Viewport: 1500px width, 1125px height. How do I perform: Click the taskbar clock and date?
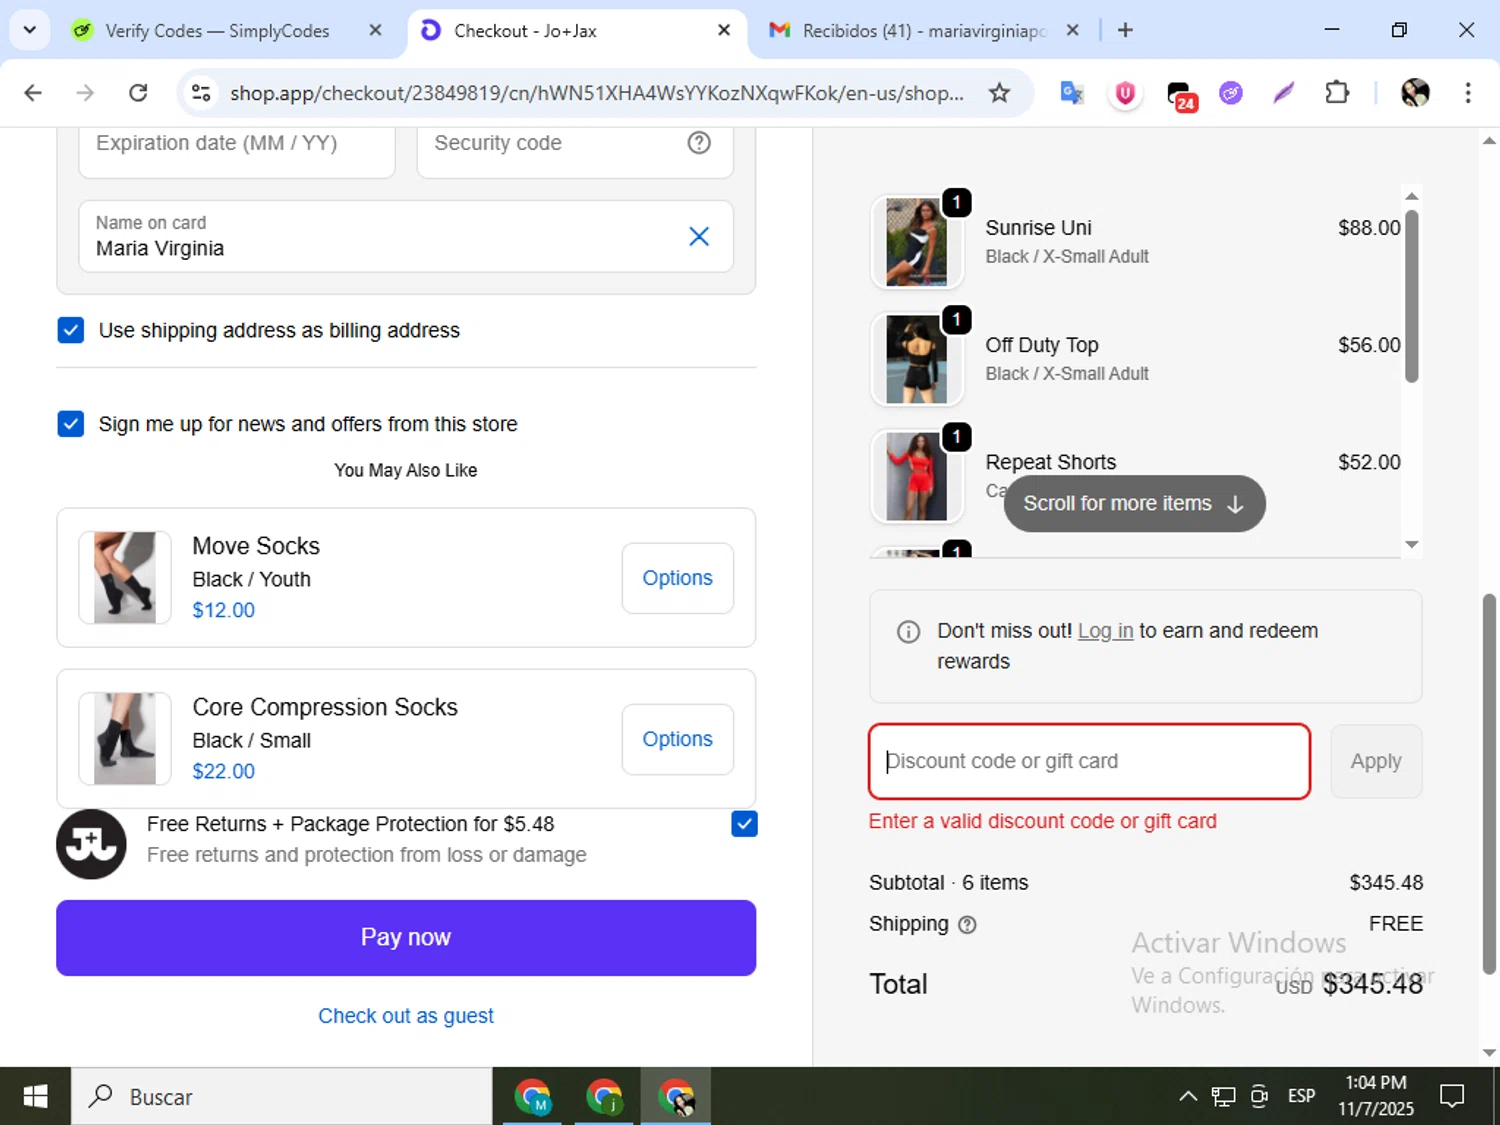(x=1376, y=1096)
